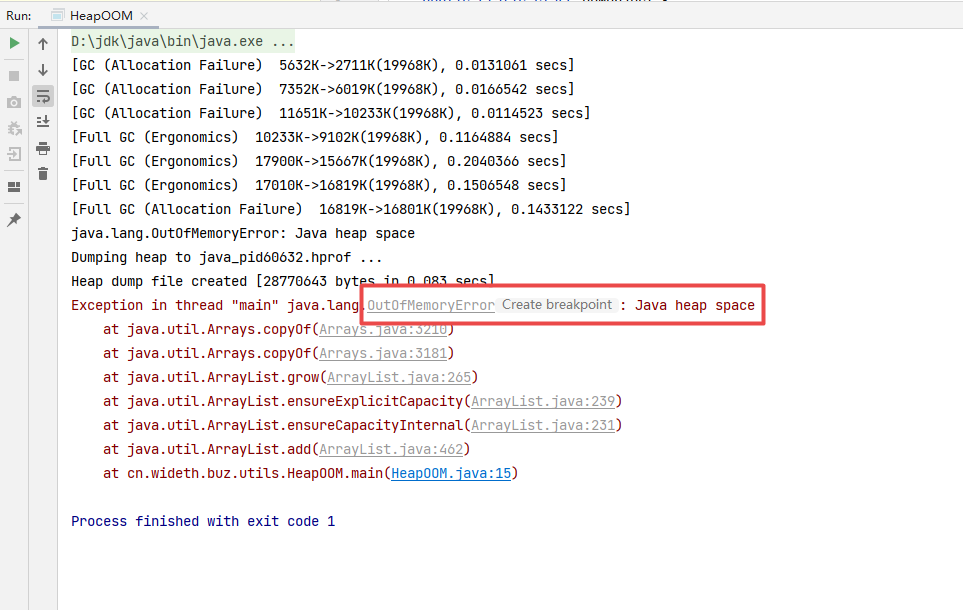The height and width of the screenshot is (610, 963).
Task: Expand the collapsed java.exe command line
Action: (182, 41)
